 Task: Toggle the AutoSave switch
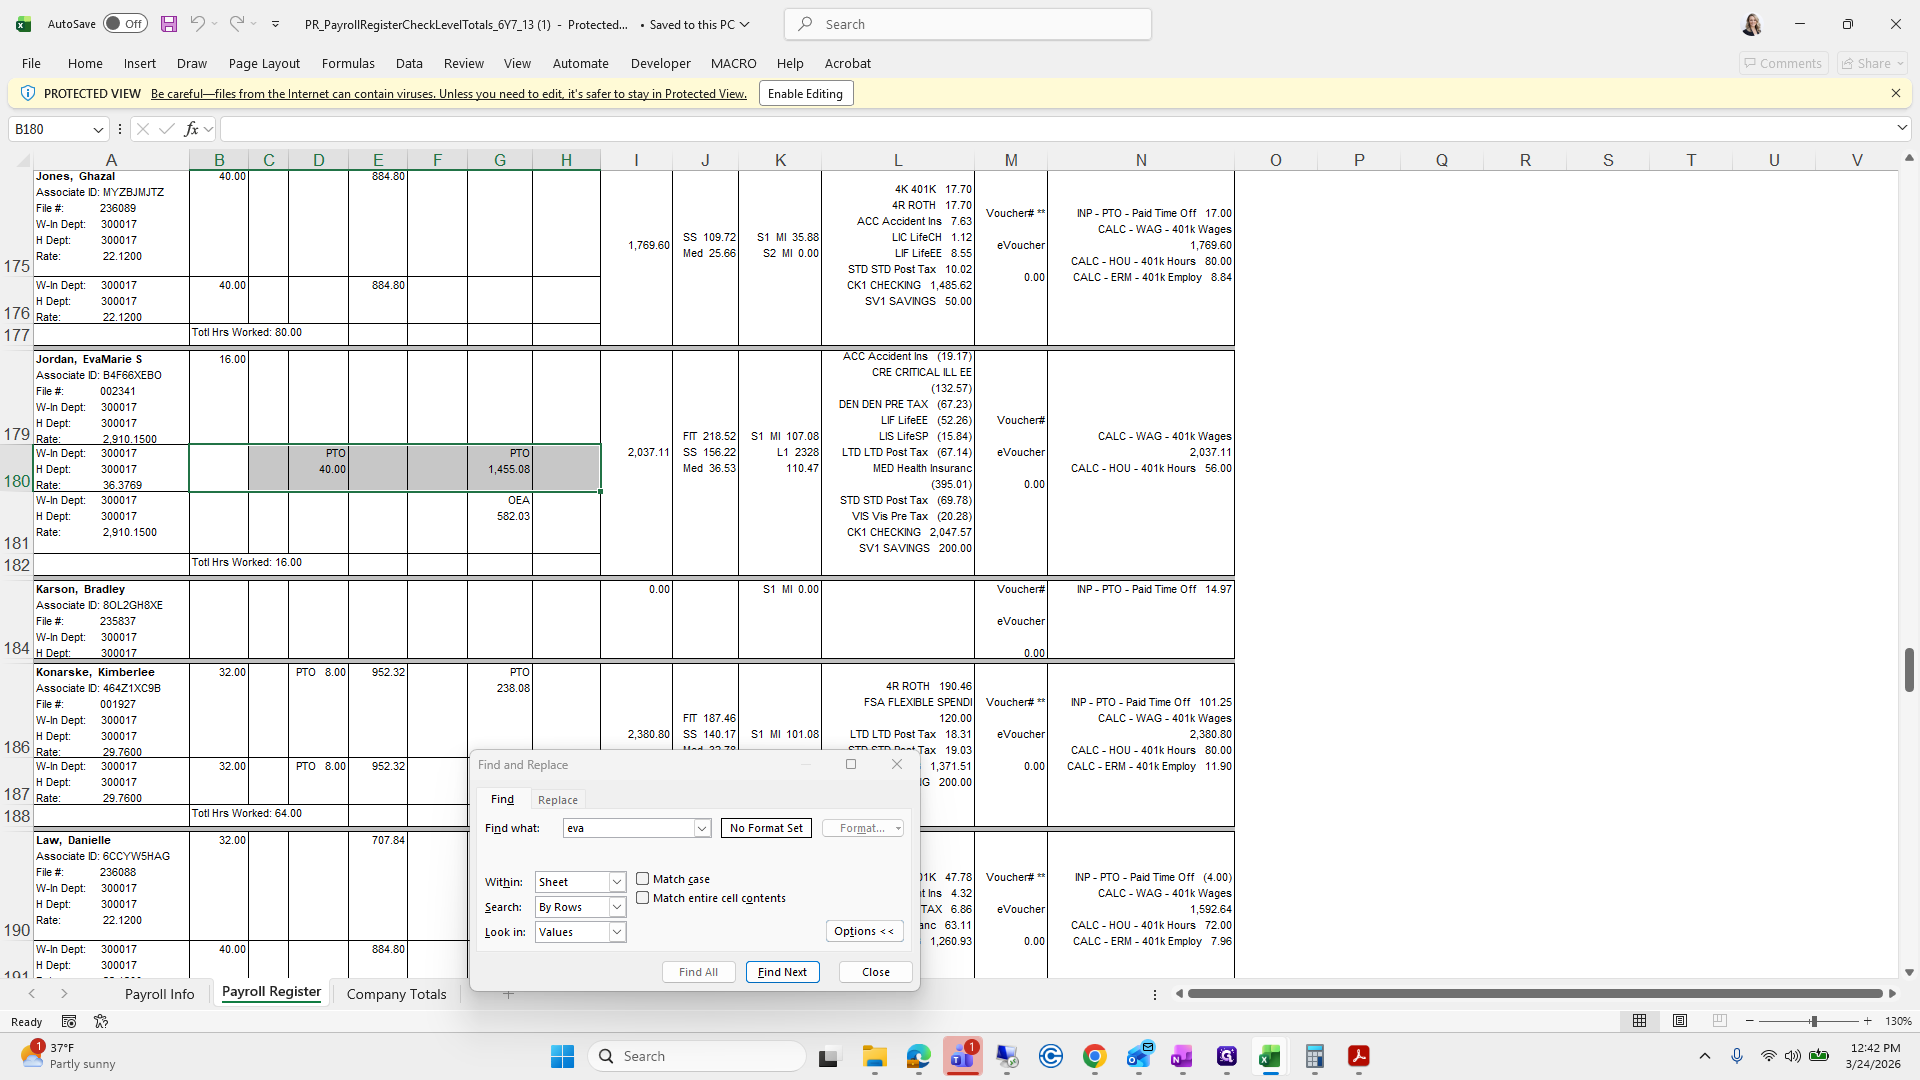125,24
